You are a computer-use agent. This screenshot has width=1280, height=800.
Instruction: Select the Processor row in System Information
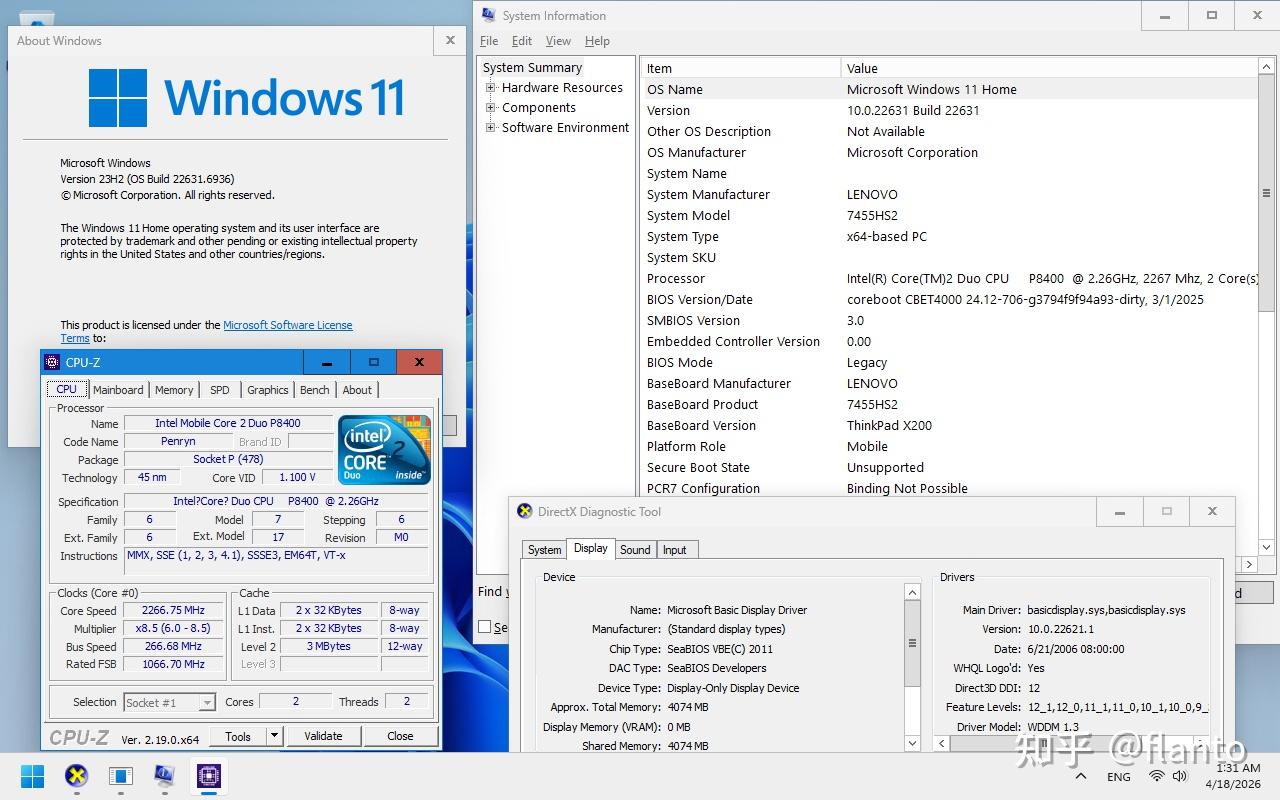coord(949,278)
